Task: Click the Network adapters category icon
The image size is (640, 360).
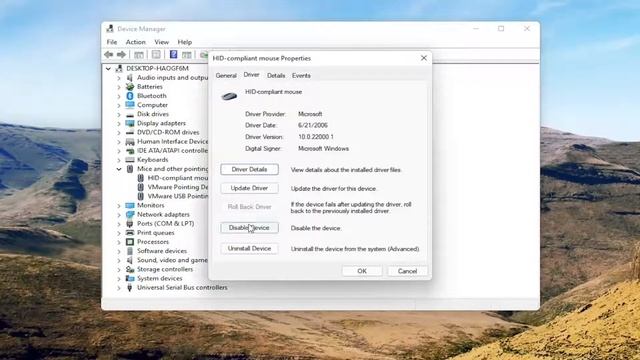Action: coord(130,214)
